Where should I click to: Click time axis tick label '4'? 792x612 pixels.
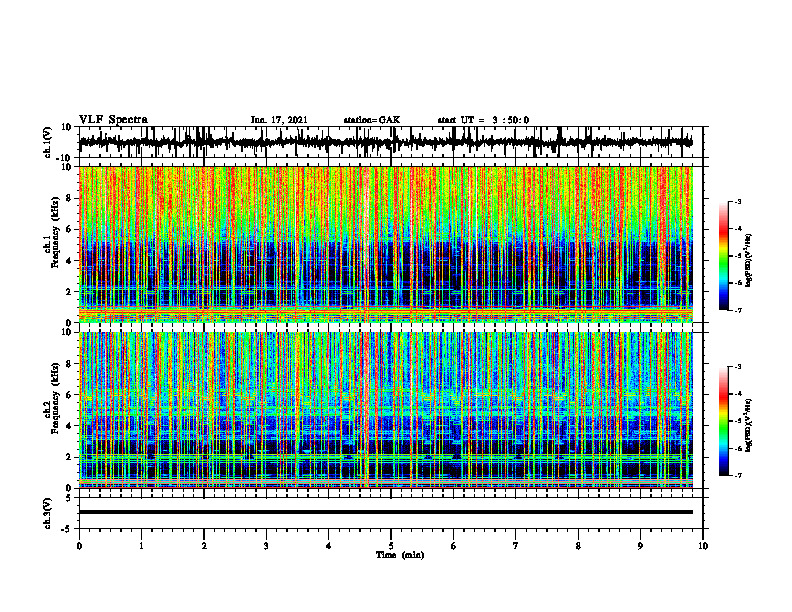tap(329, 546)
